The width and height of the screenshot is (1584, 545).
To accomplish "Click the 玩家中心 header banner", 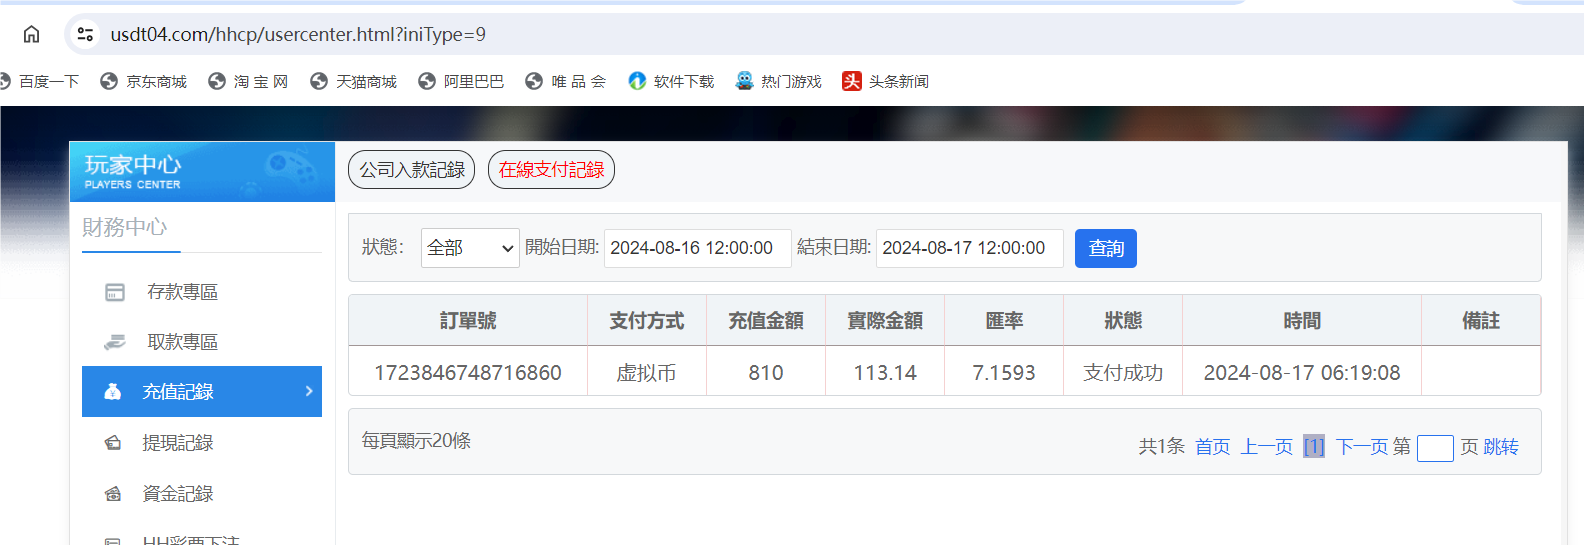I will (202, 171).
